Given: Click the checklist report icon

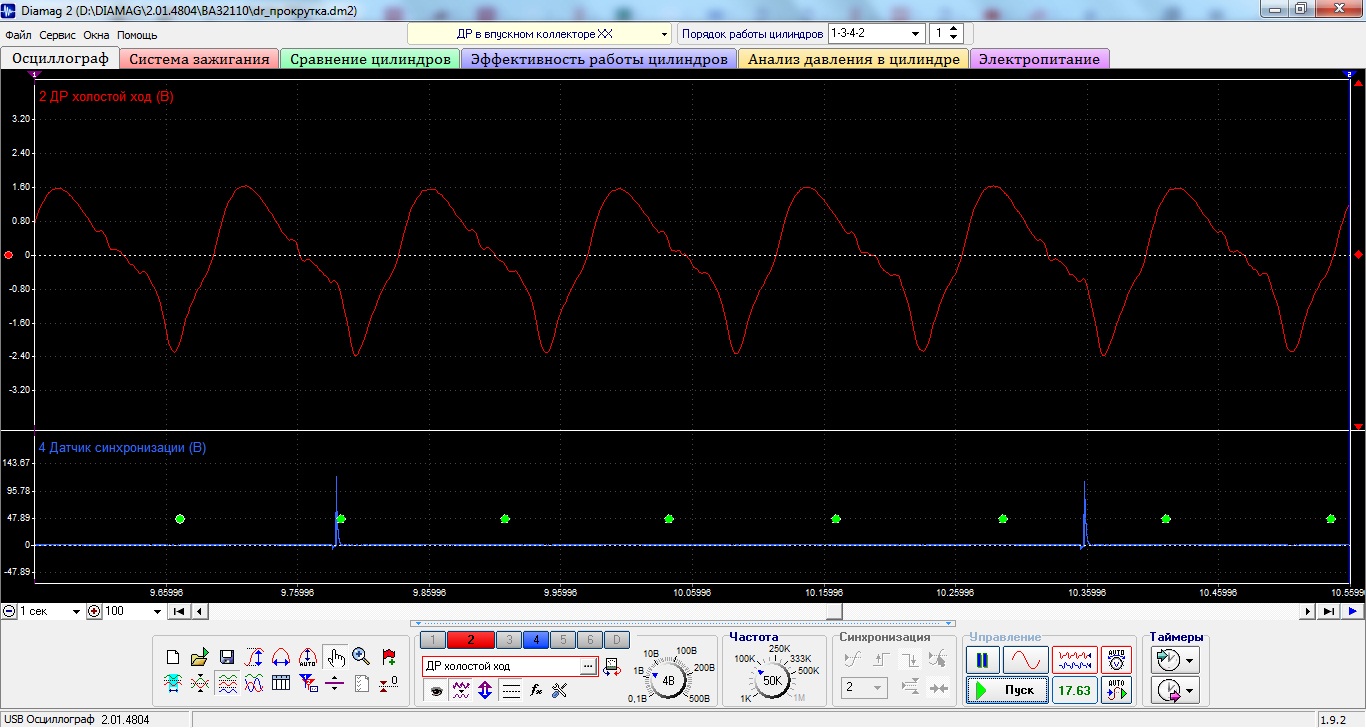Looking at the screenshot, I should [362, 684].
